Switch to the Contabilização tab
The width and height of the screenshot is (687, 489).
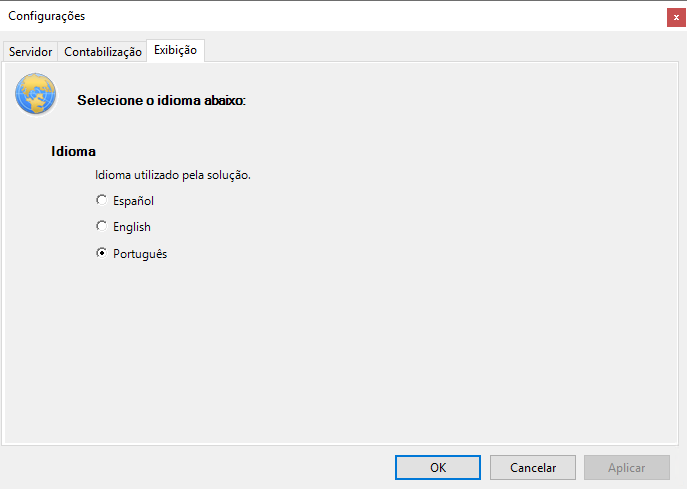pos(103,52)
